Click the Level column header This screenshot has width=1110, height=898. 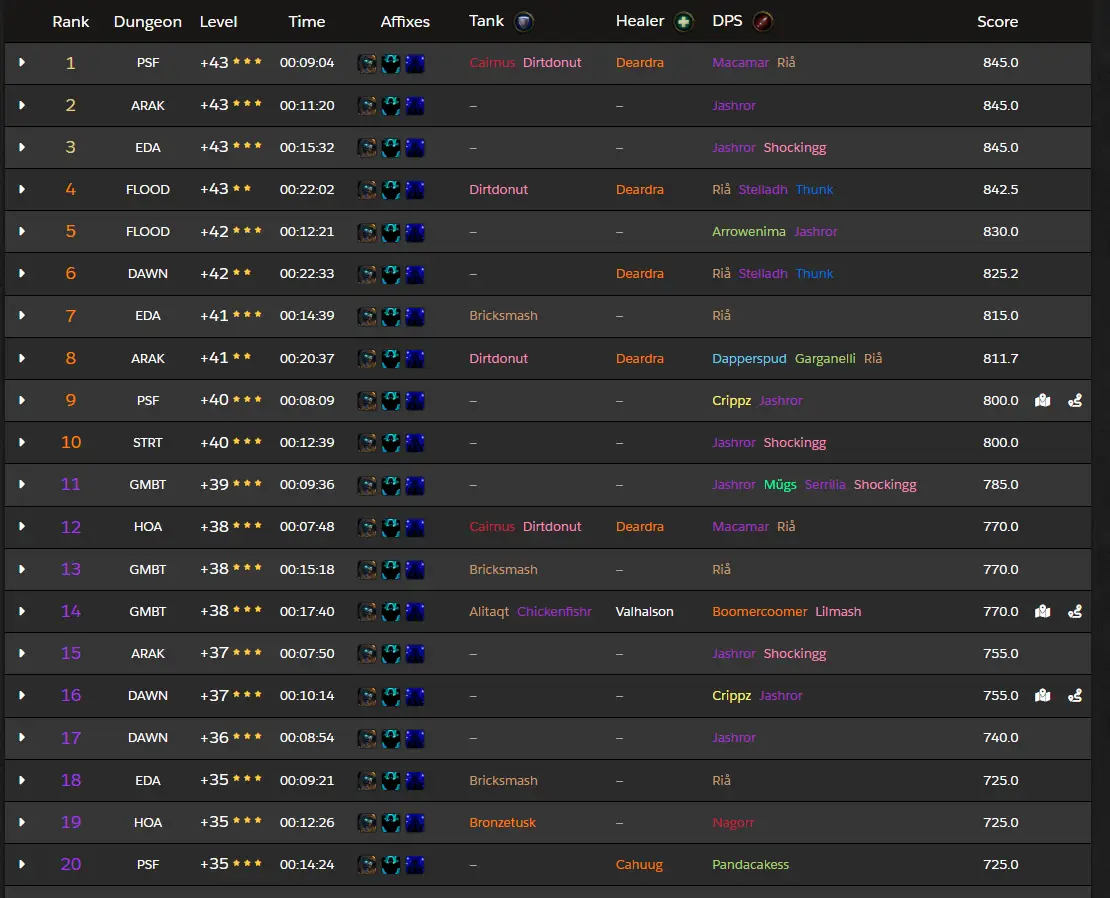pos(219,22)
